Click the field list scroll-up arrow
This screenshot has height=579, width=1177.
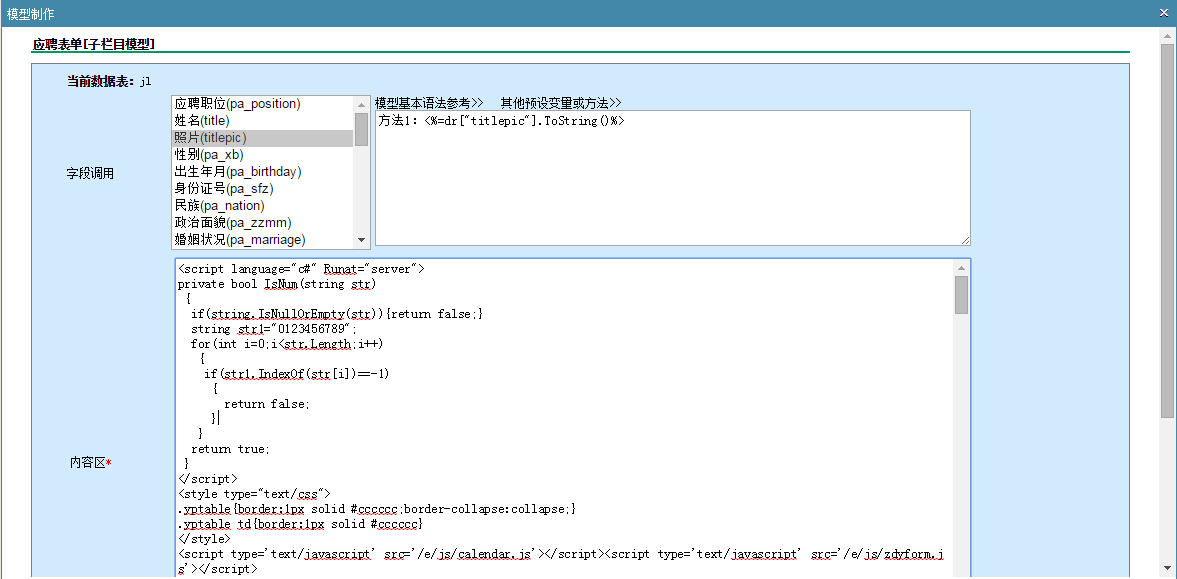click(x=361, y=103)
